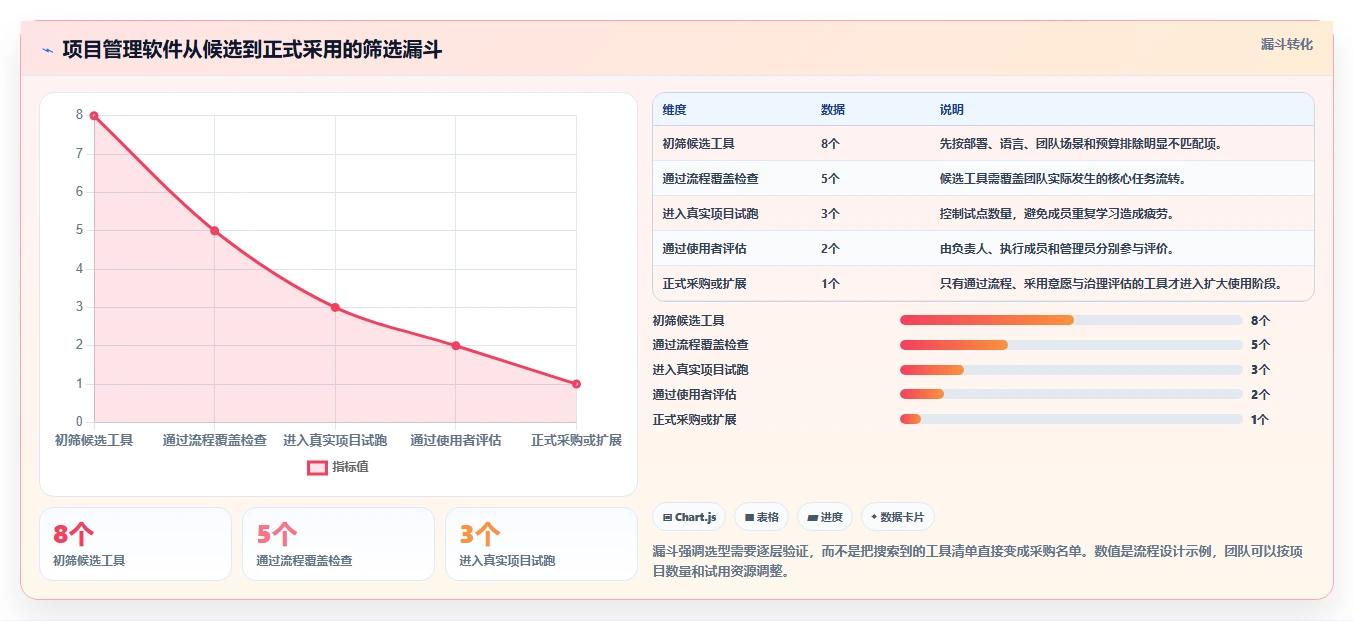Click table cell 进入真实项目试跑
The width and height of the screenshot is (1354, 621).
coord(710,214)
